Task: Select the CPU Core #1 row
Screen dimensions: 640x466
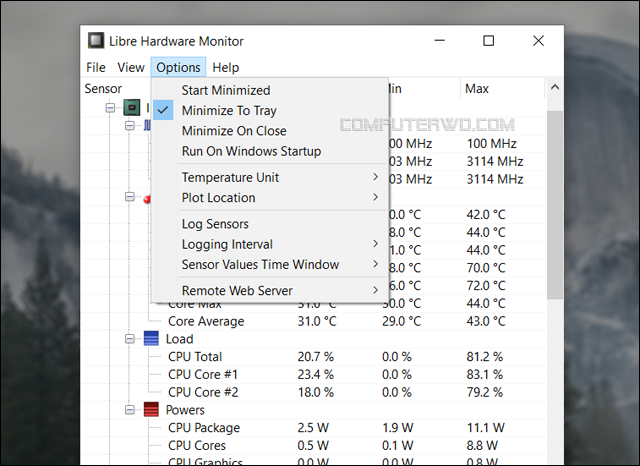Action: click(x=314, y=375)
